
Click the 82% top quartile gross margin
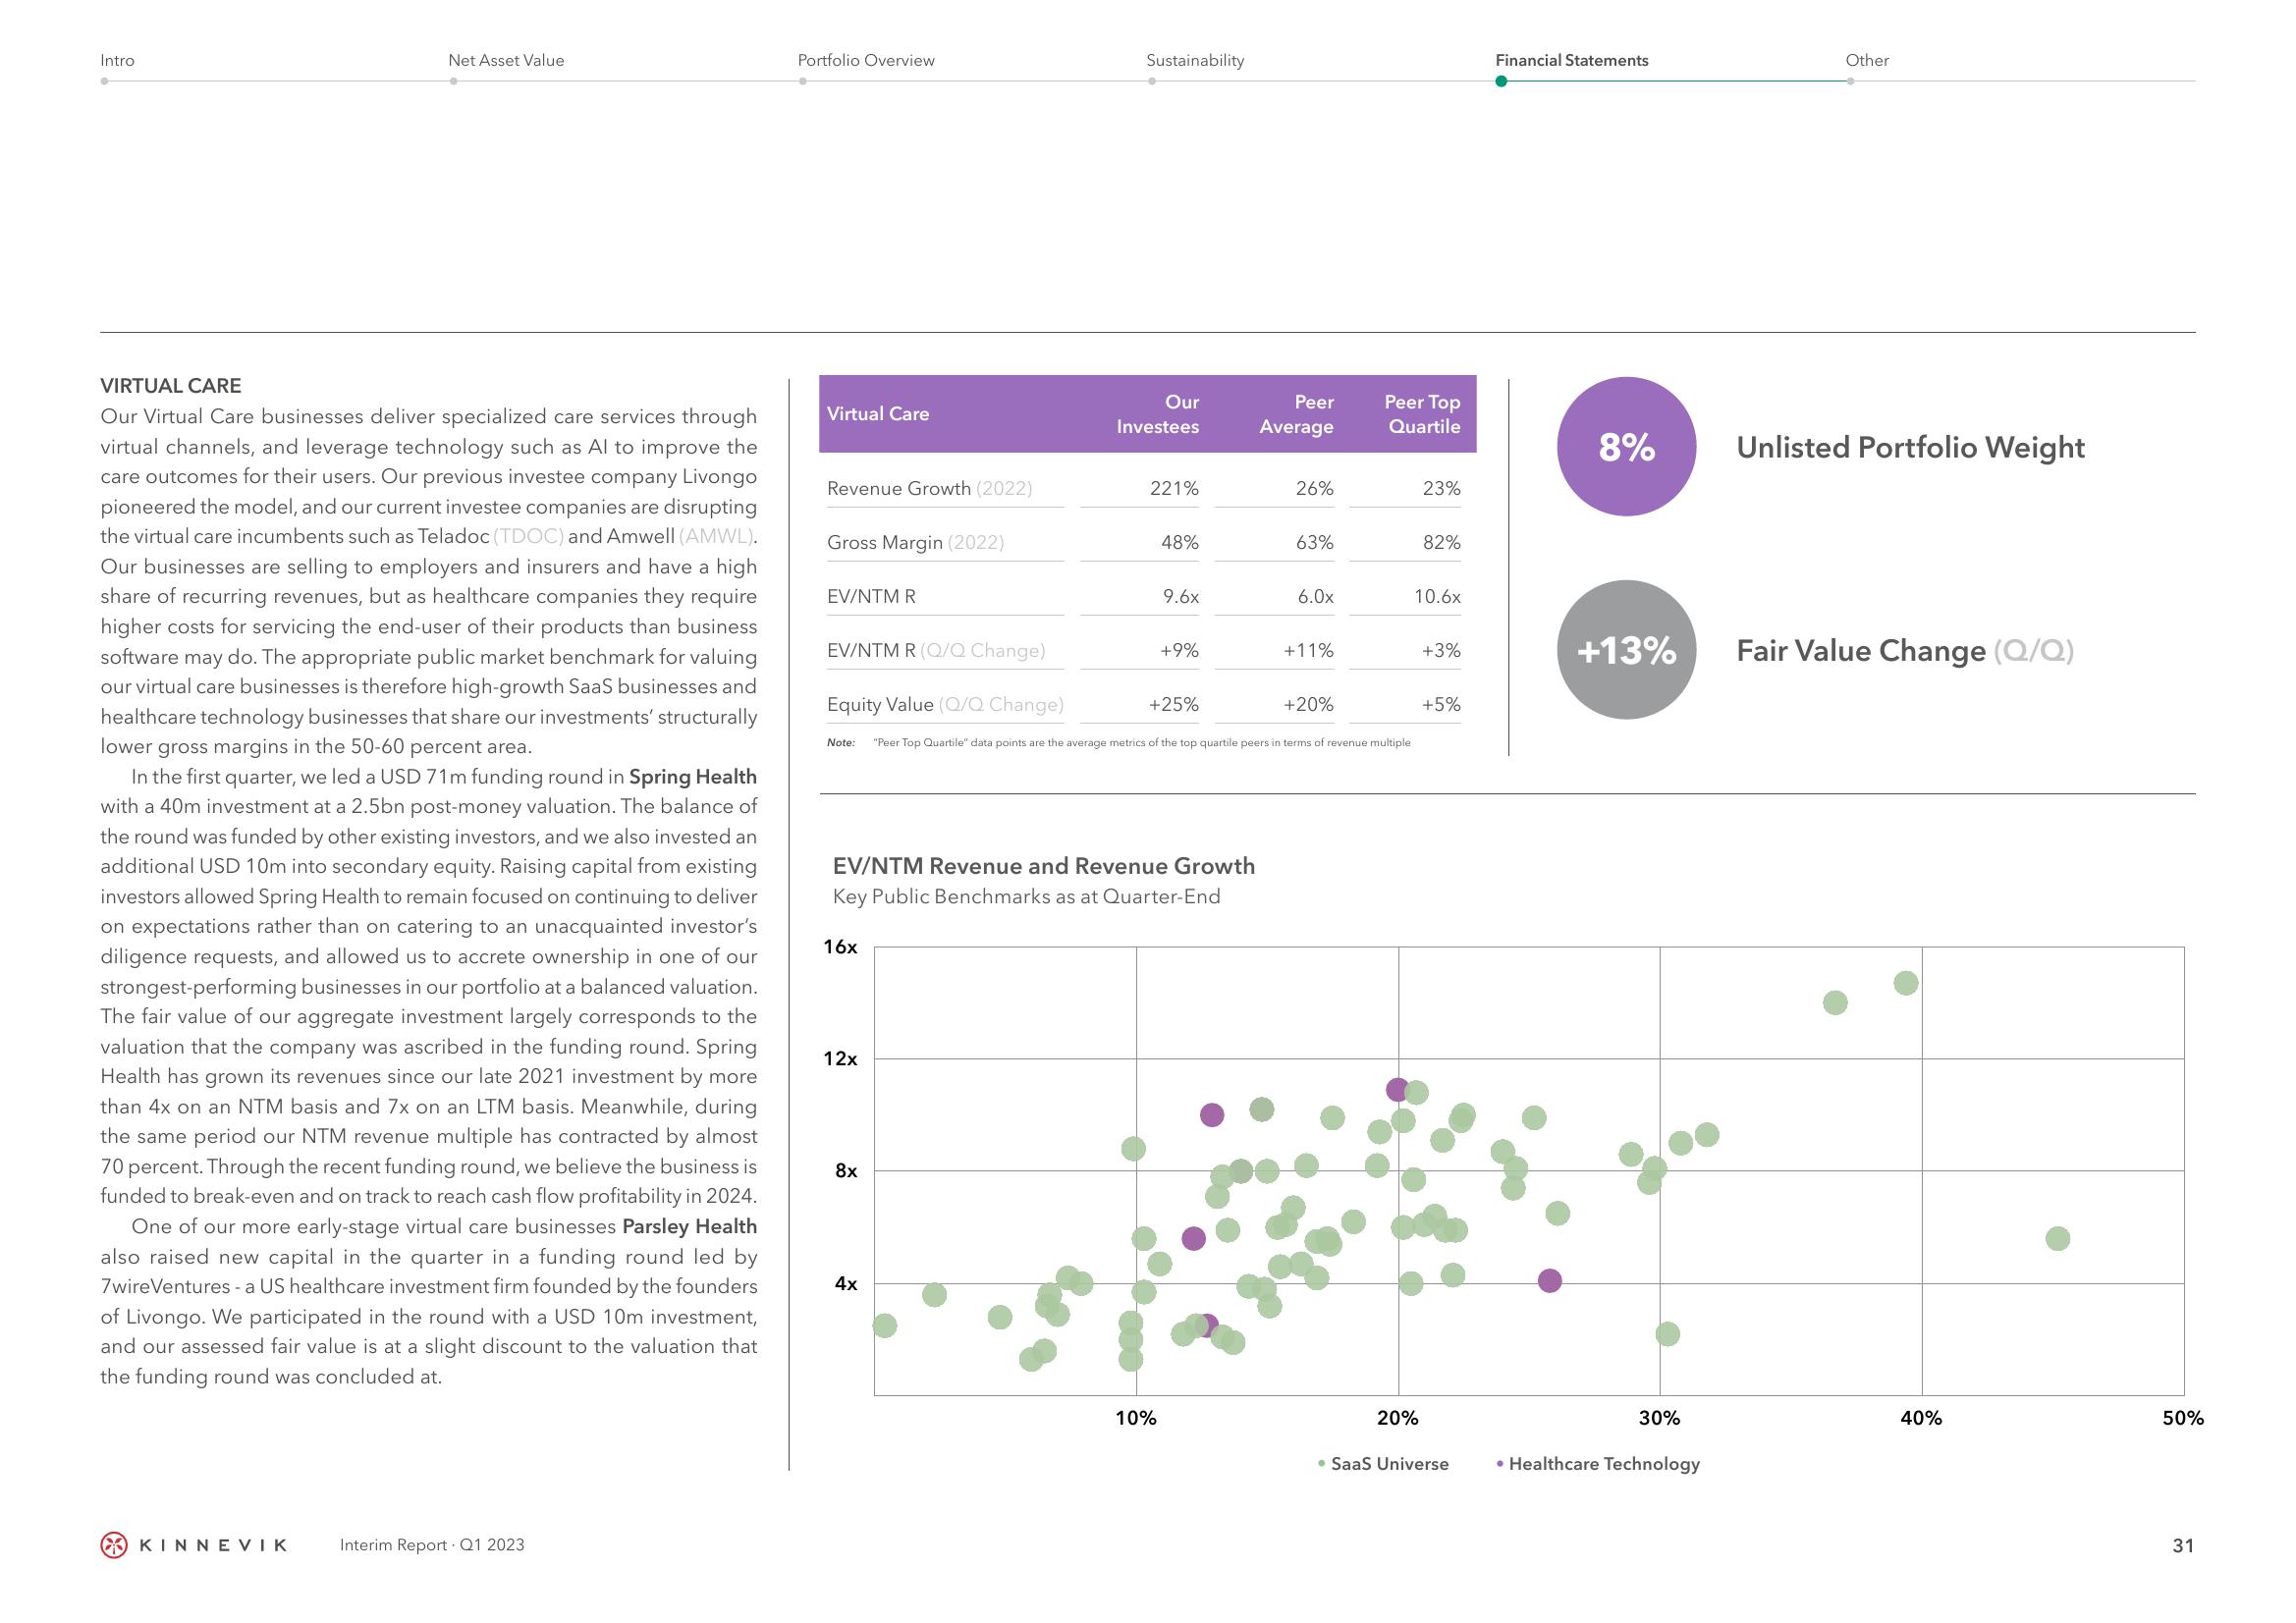(1442, 542)
